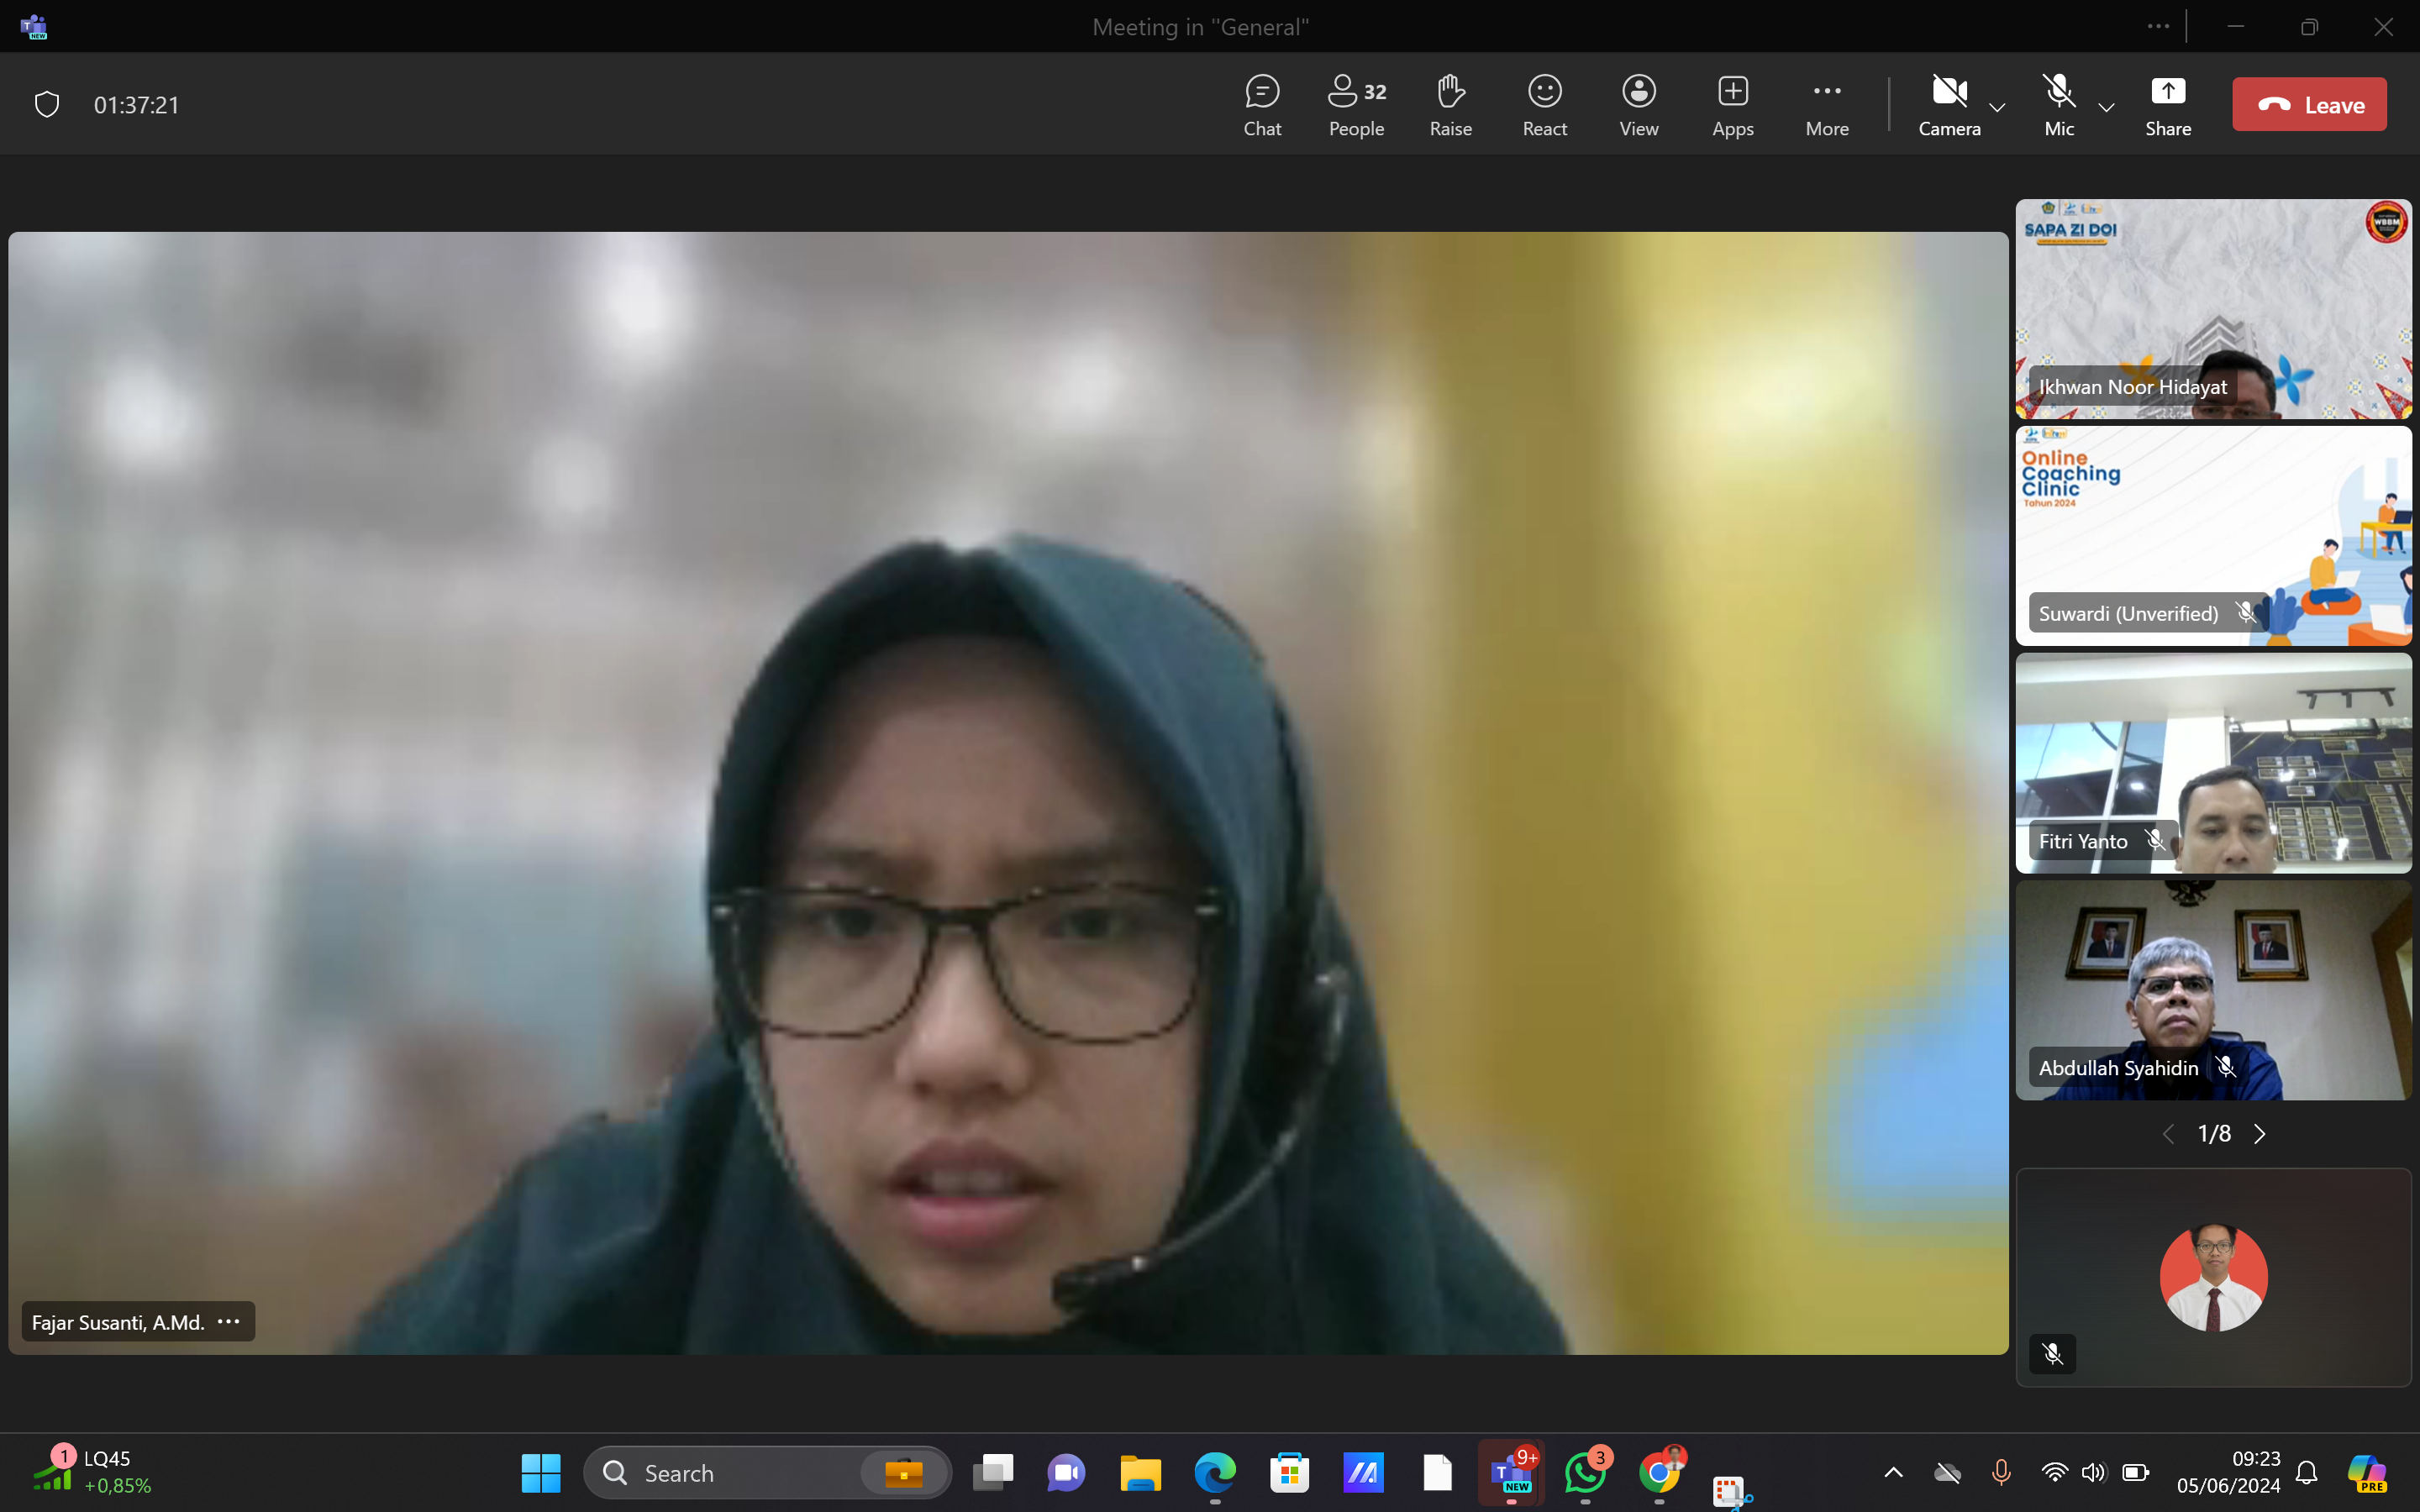Open the Apps panel
Viewport: 2420px width, 1512px height.
(1732, 105)
